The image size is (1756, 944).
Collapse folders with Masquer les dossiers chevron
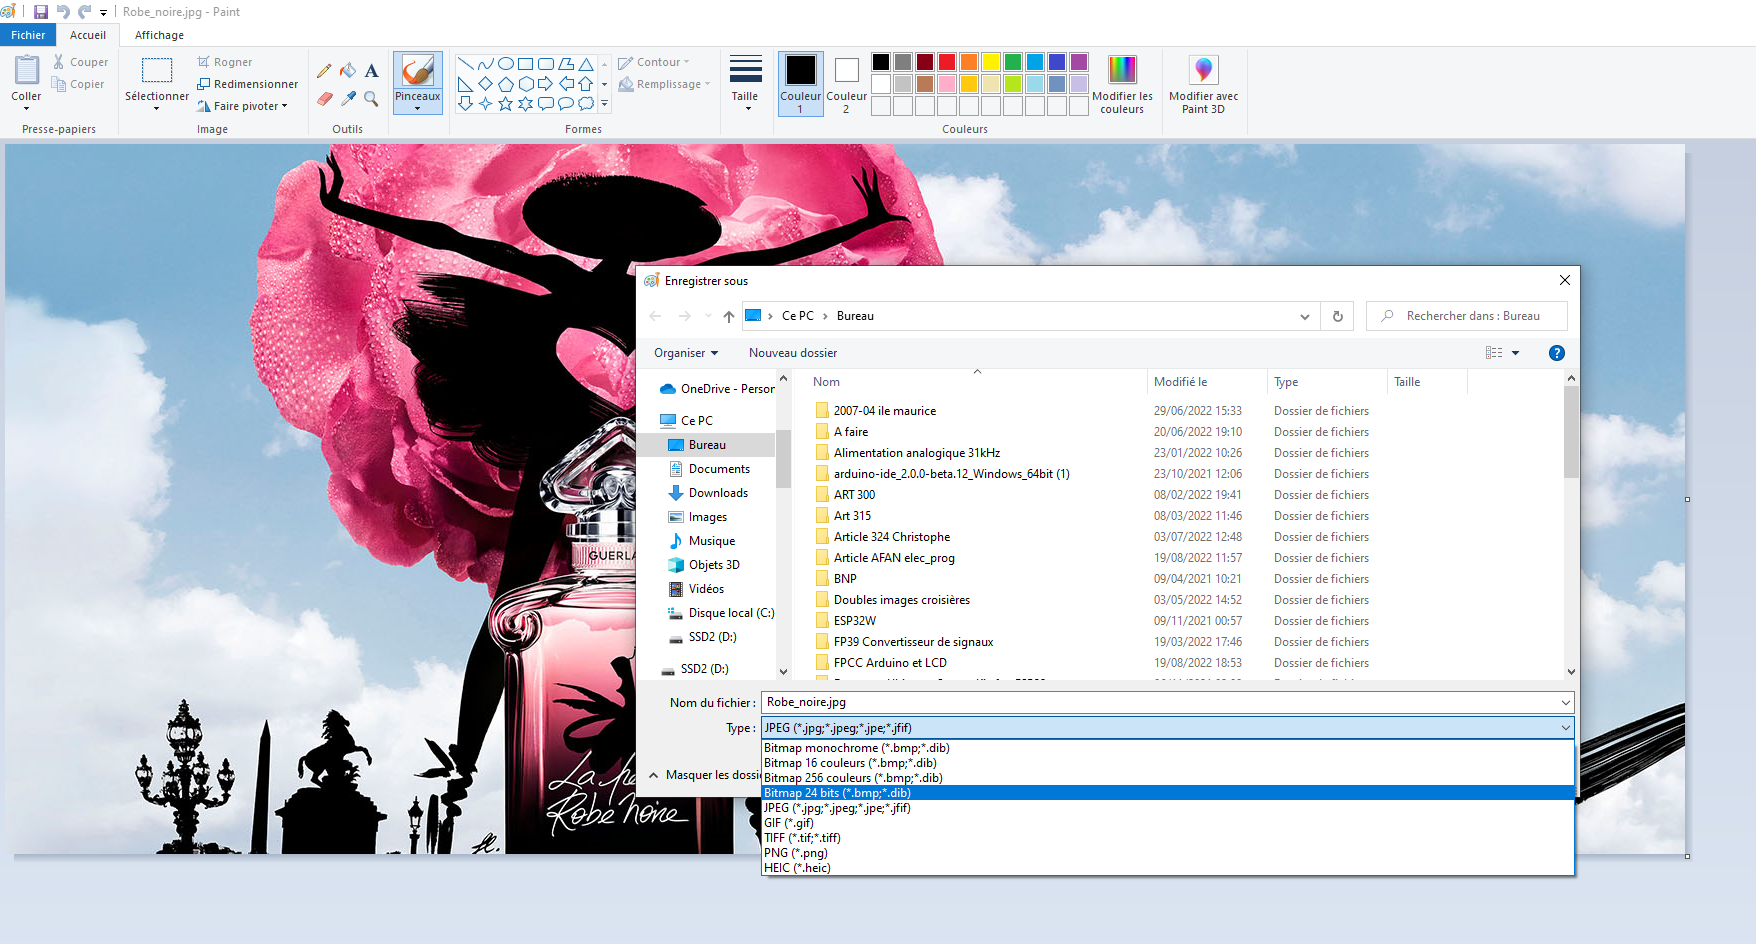coord(653,775)
